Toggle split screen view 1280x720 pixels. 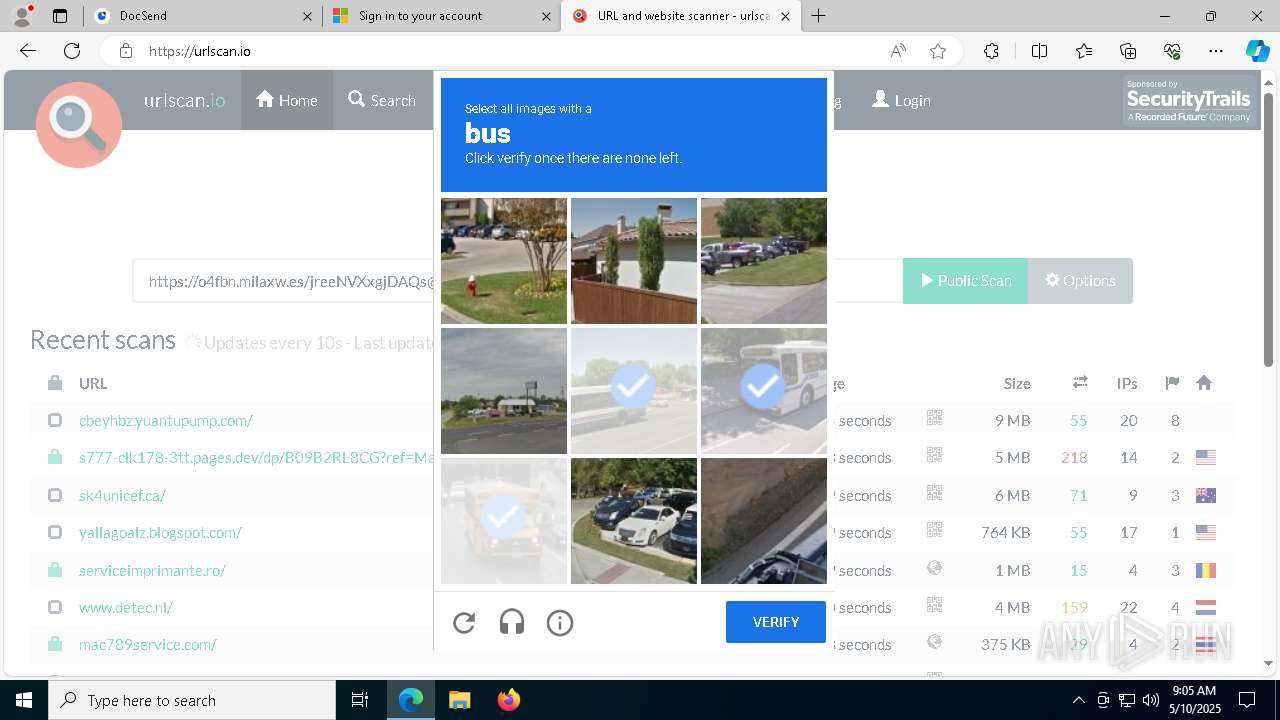pos(1039,51)
